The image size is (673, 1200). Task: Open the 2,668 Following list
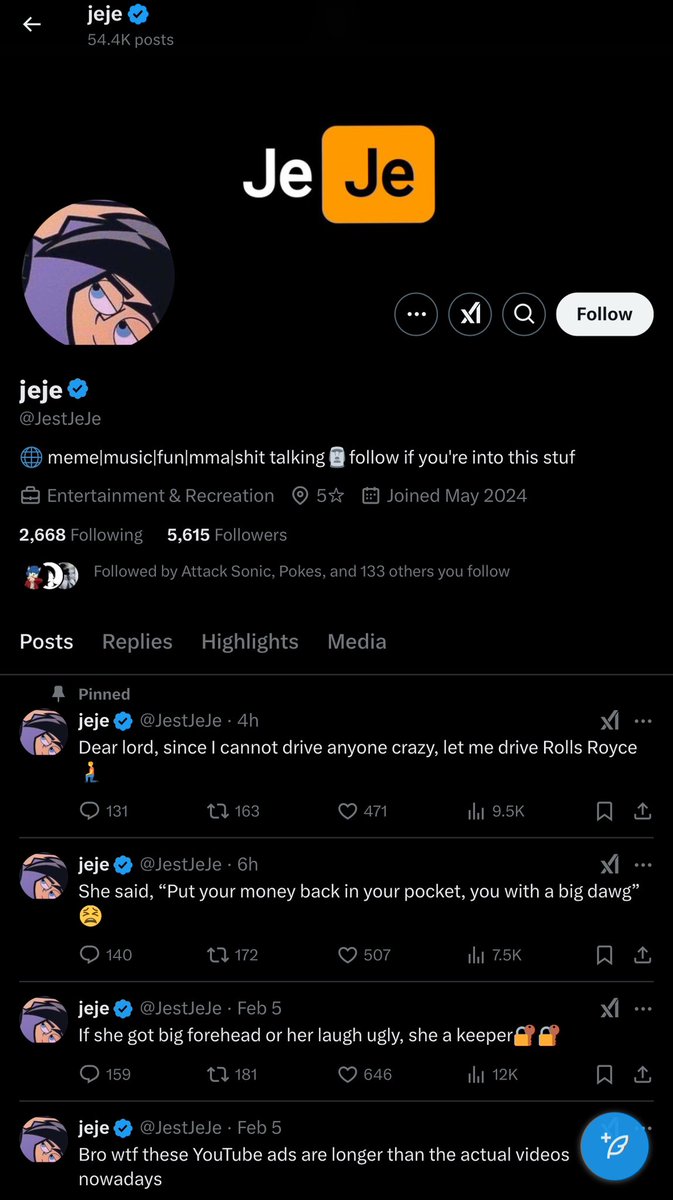tap(80, 535)
